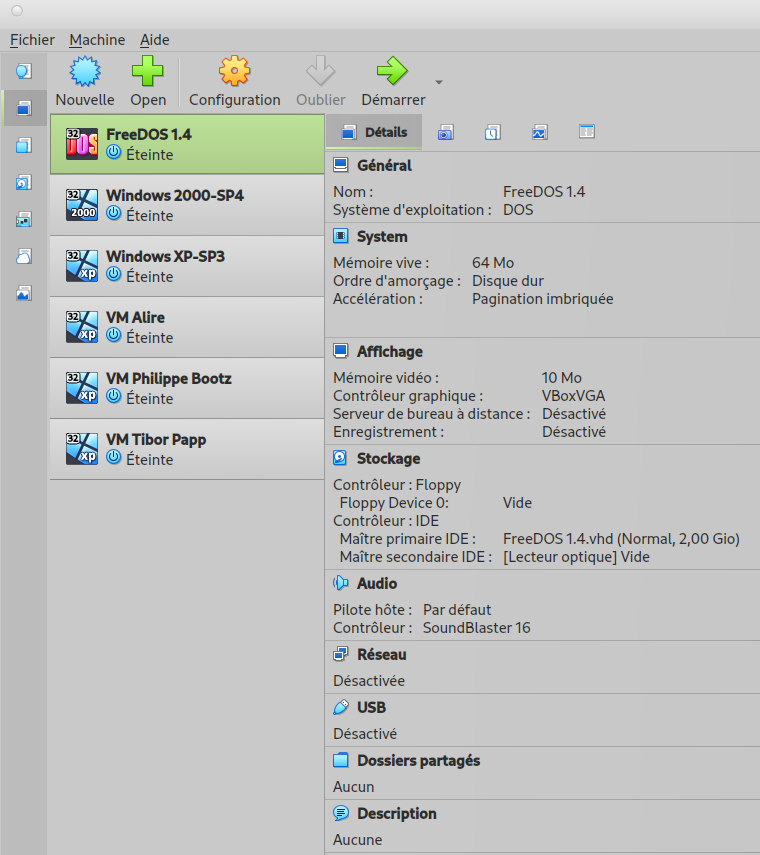
Task: Open the Cloud tool in left sidebar
Action: click(x=24, y=256)
